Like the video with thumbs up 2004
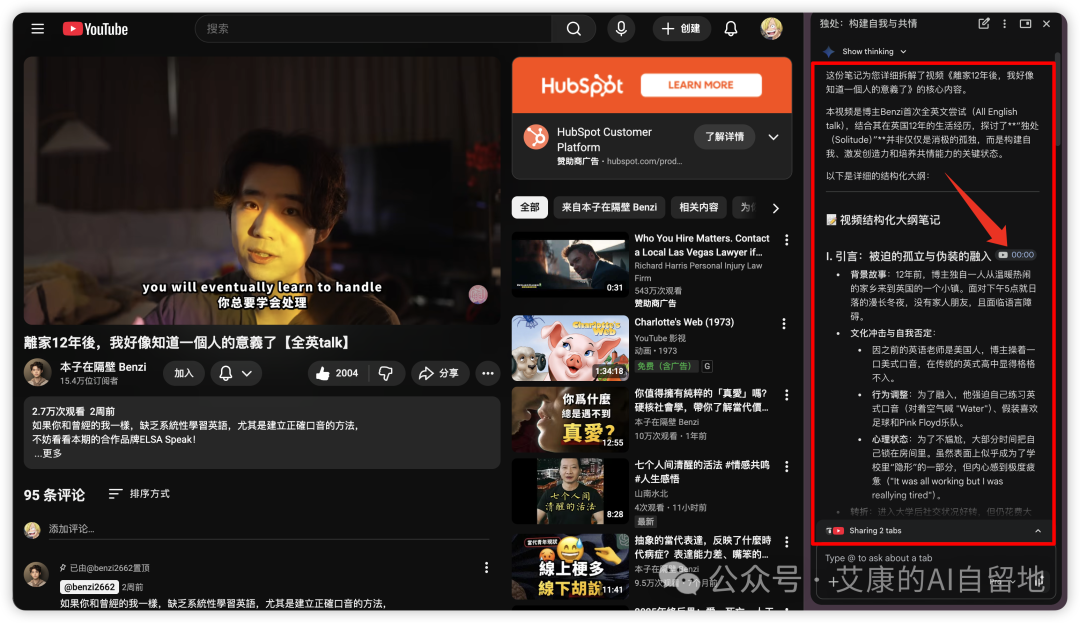 click(x=337, y=373)
